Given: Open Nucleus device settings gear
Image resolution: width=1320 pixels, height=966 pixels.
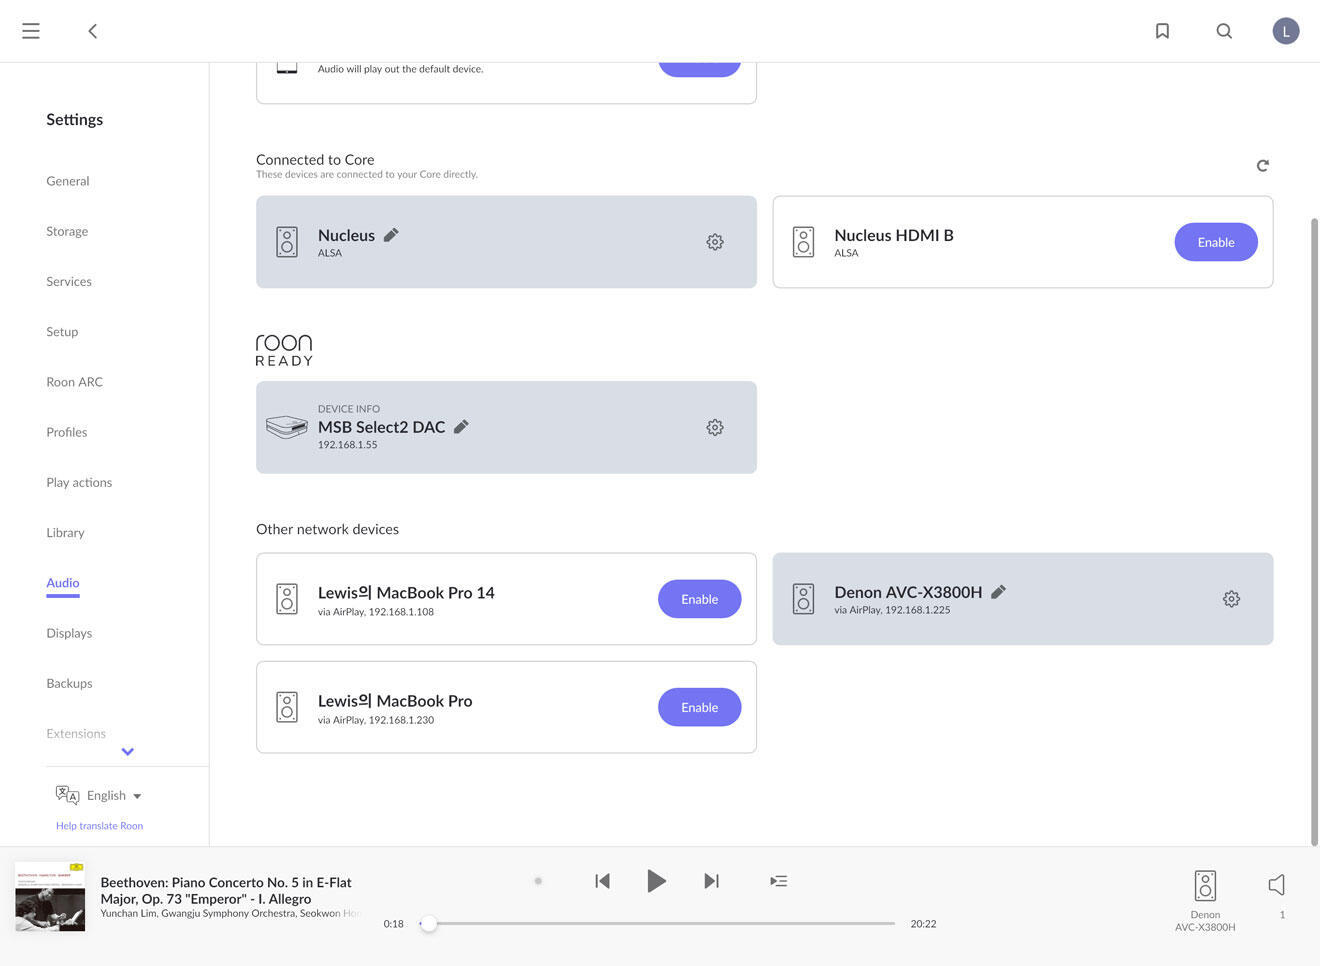Looking at the screenshot, I should (715, 242).
